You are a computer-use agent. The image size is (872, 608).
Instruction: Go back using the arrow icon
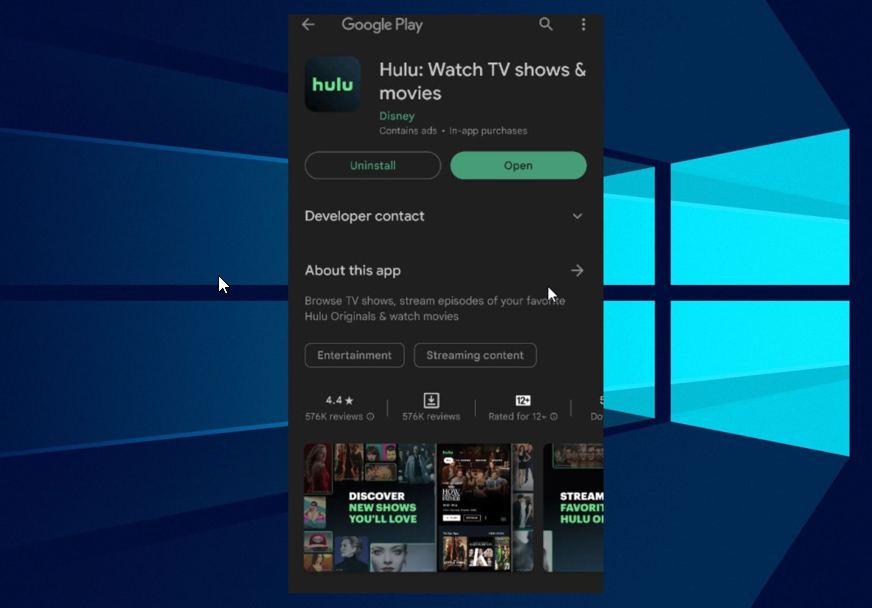pos(308,24)
